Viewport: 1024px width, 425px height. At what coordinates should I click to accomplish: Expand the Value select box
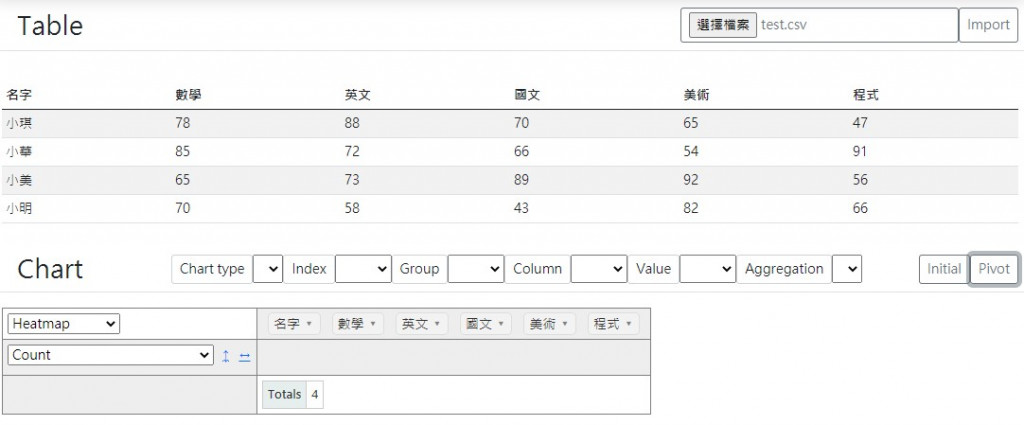(708, 269)
